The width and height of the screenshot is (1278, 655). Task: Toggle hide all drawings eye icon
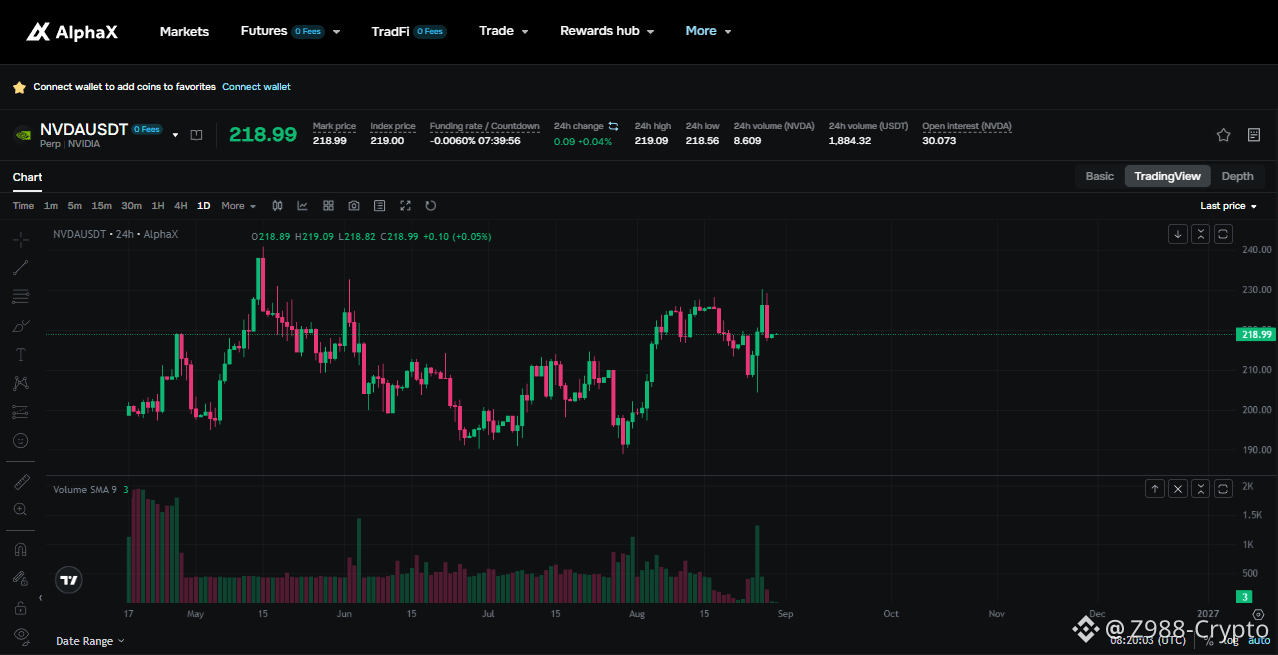pos(21,635)
